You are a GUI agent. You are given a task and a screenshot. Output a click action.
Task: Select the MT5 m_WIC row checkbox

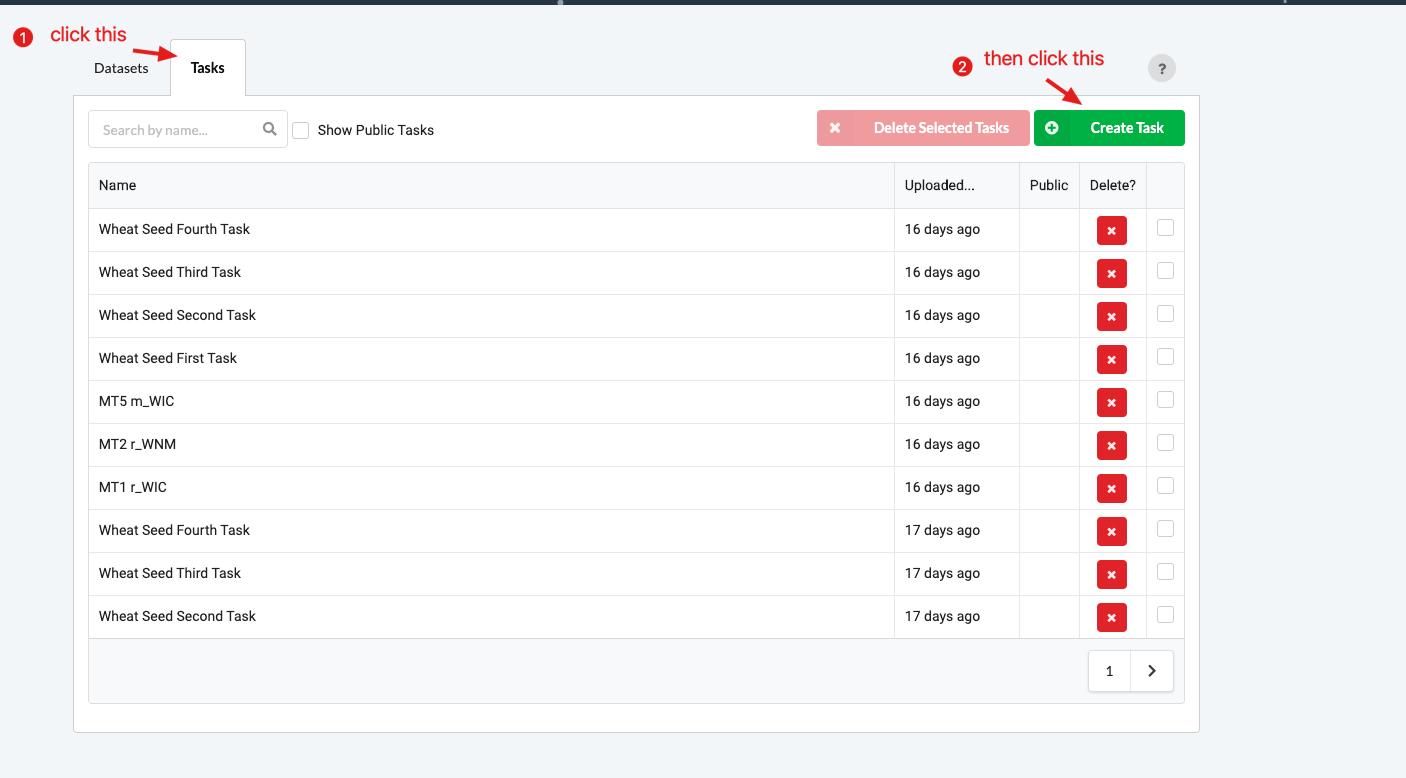point(1165,400)
